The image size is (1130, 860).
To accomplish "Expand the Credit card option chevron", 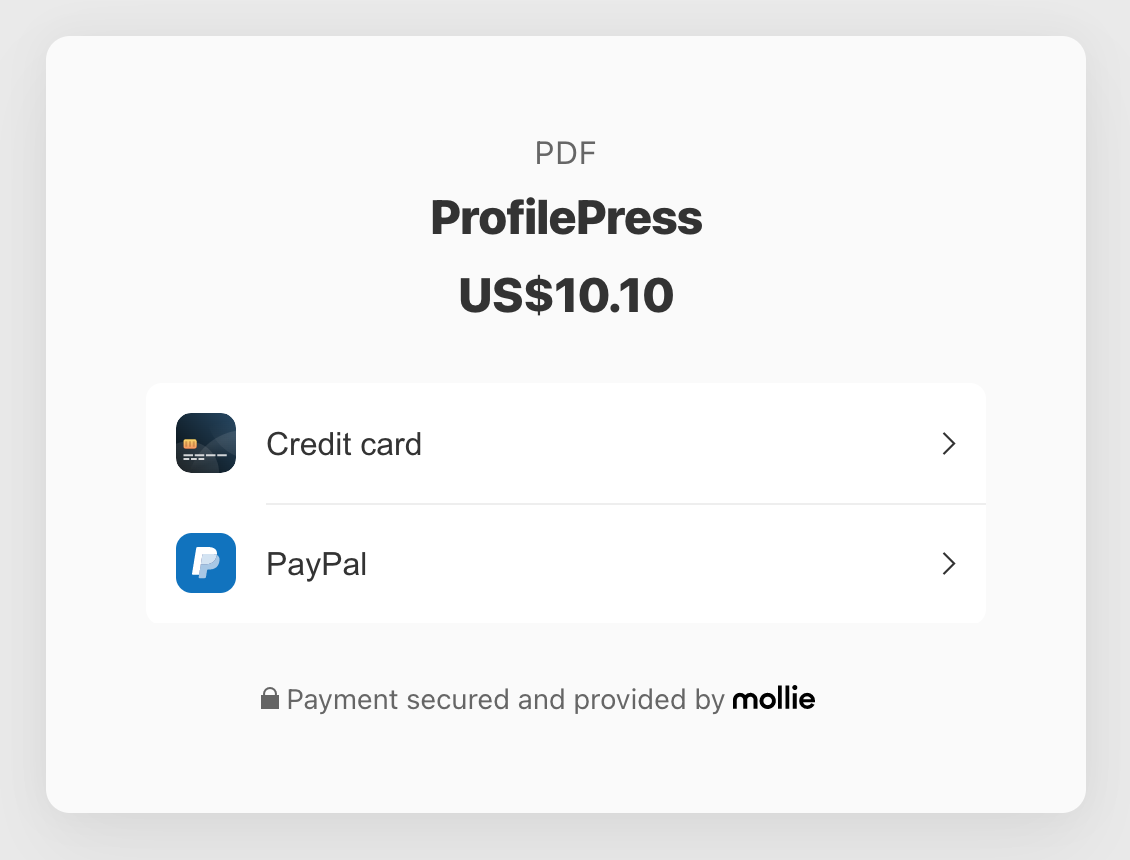I will tap(949, 444).
